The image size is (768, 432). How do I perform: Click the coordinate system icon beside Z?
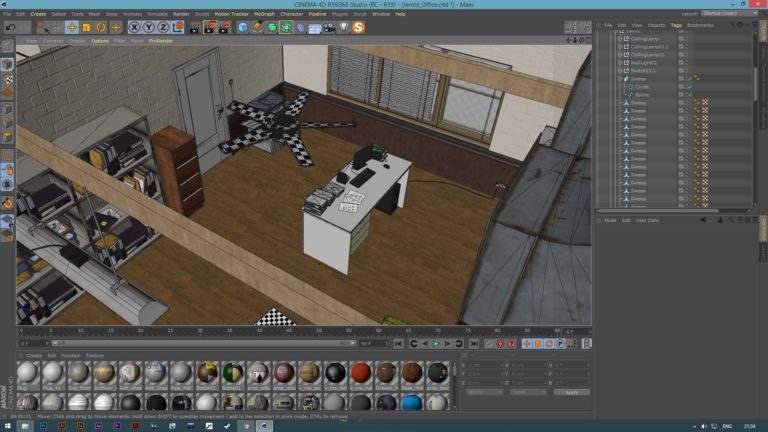tap(178, 27)
